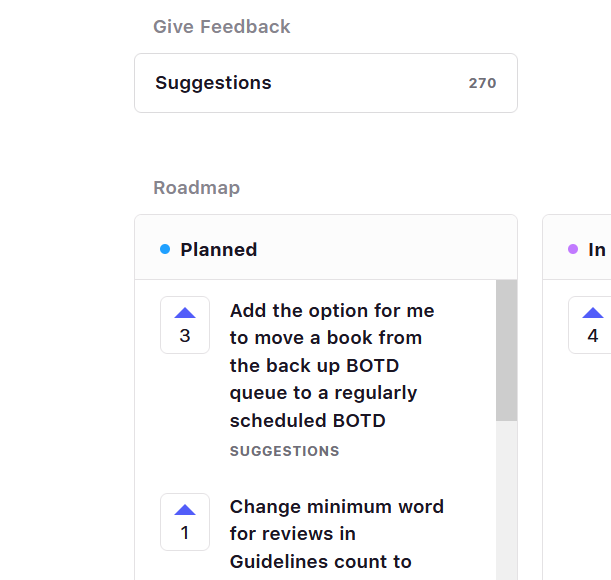The image size is (611, 580).
Task: Click the Roadmap section heading
Action: pyautogui.click(x=196, y=188)
